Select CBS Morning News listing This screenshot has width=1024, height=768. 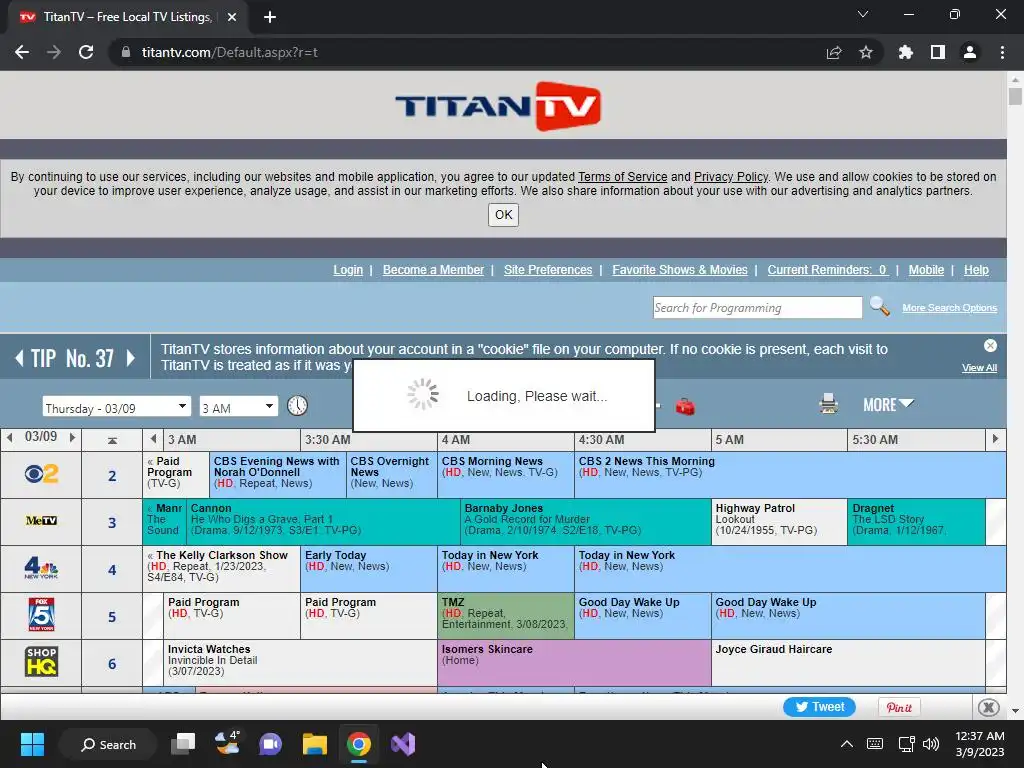pyautogui.click(x=505, y=475)
